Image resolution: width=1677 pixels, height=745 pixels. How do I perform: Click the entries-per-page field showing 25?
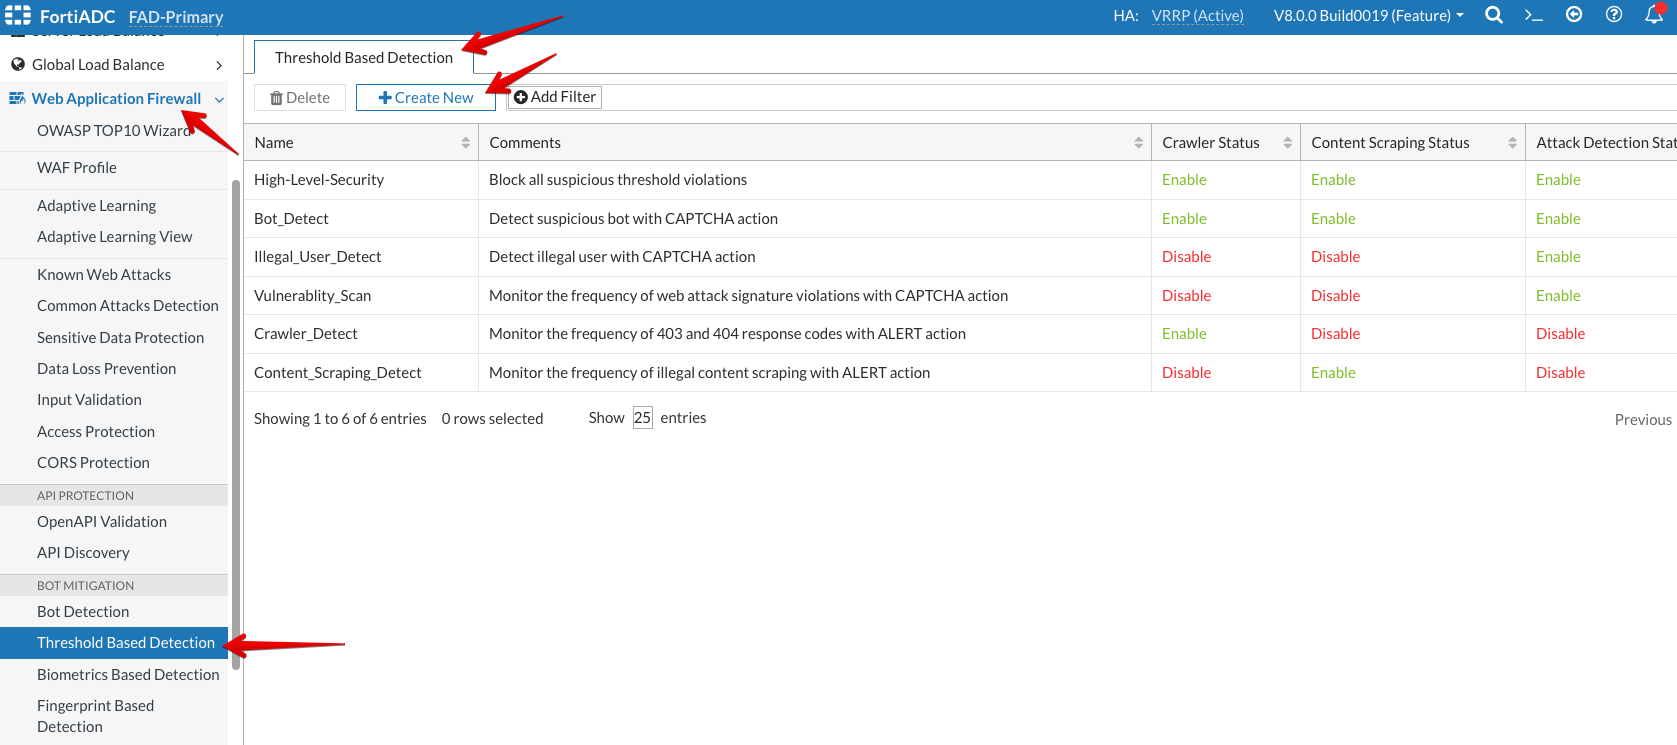click(642, 418)
